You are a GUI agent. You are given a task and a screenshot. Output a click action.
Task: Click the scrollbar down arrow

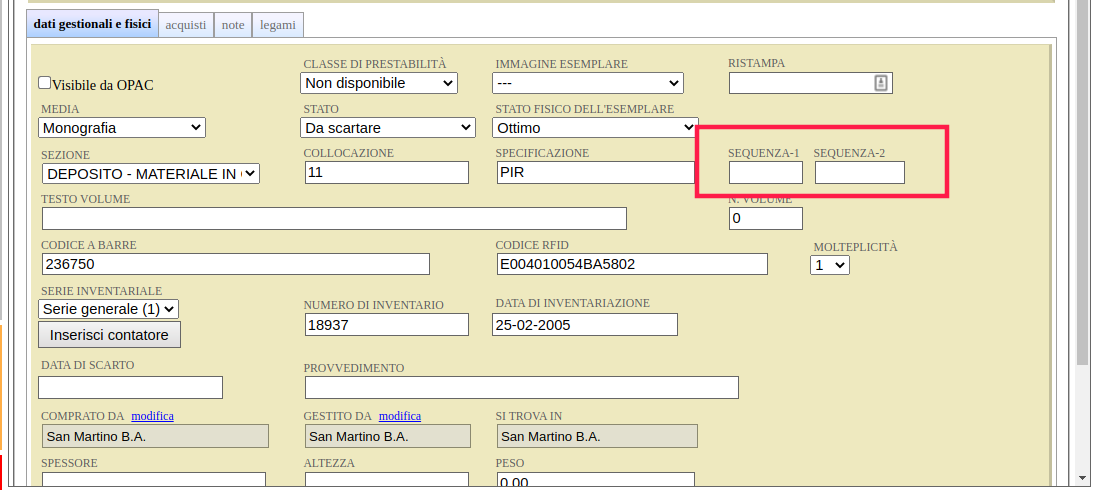click(1083, 478)
